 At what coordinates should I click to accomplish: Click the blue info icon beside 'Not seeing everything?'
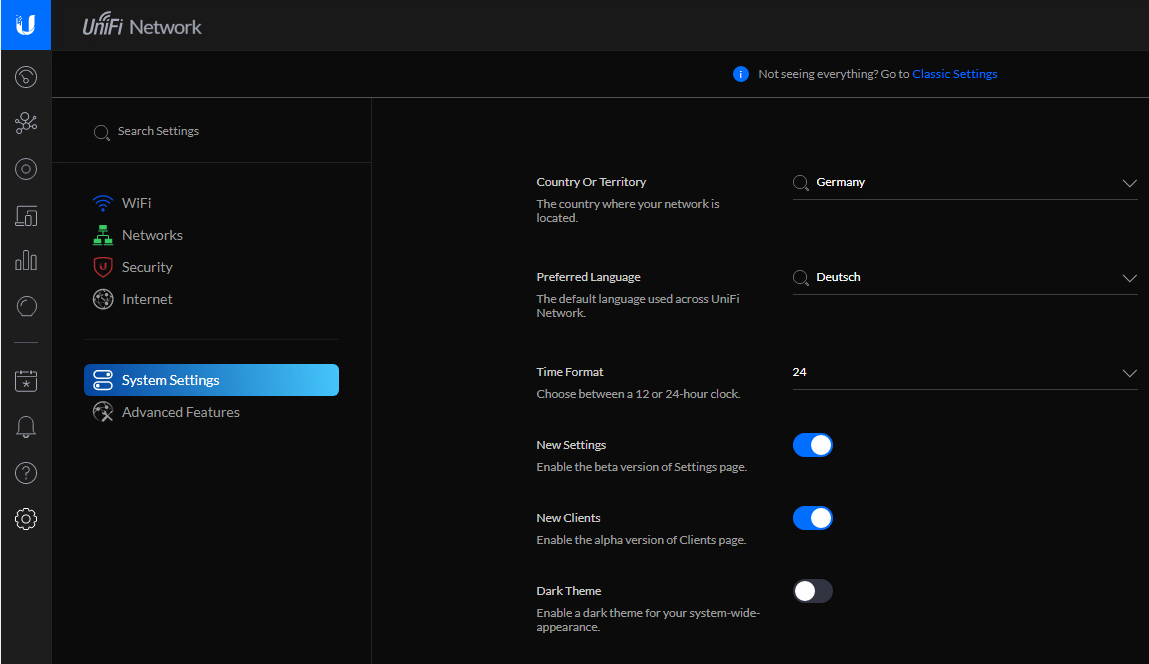(741, 74)
